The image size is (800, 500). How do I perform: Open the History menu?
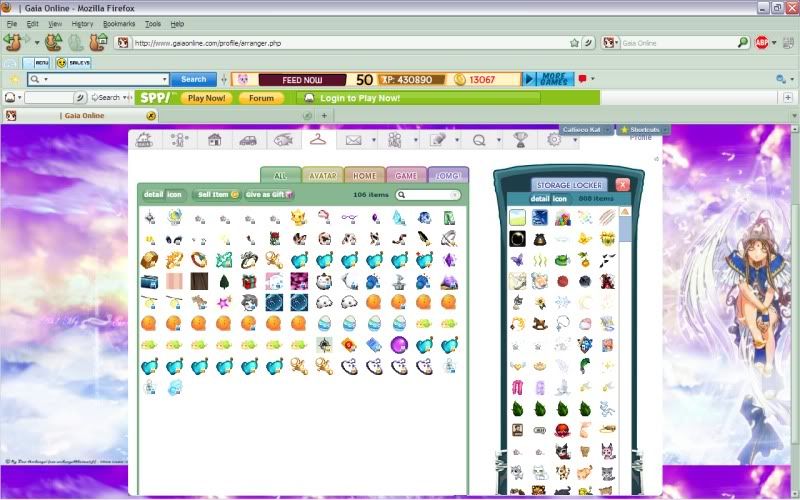point(82,24)
